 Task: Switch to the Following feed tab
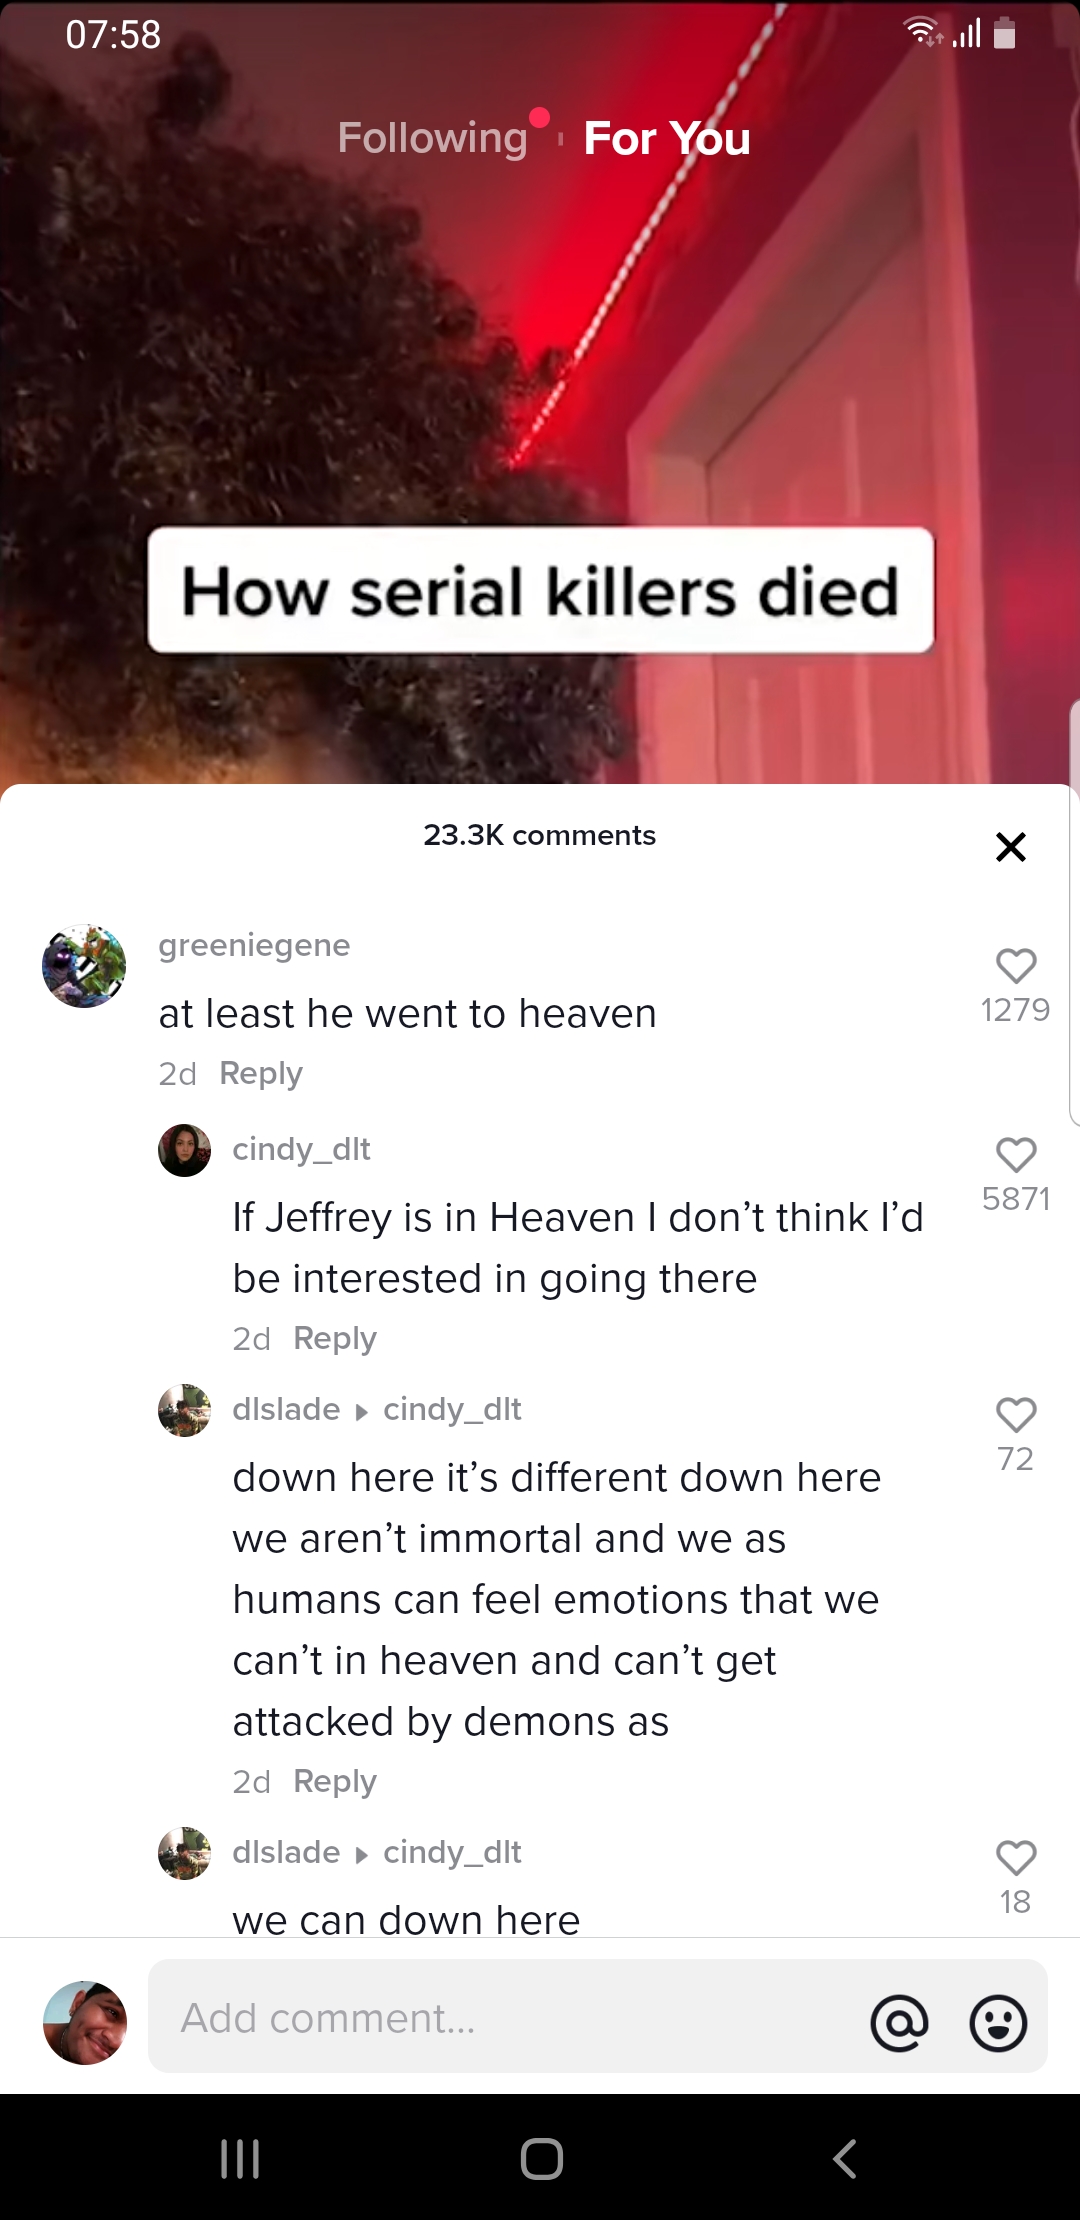coord(432,138)
